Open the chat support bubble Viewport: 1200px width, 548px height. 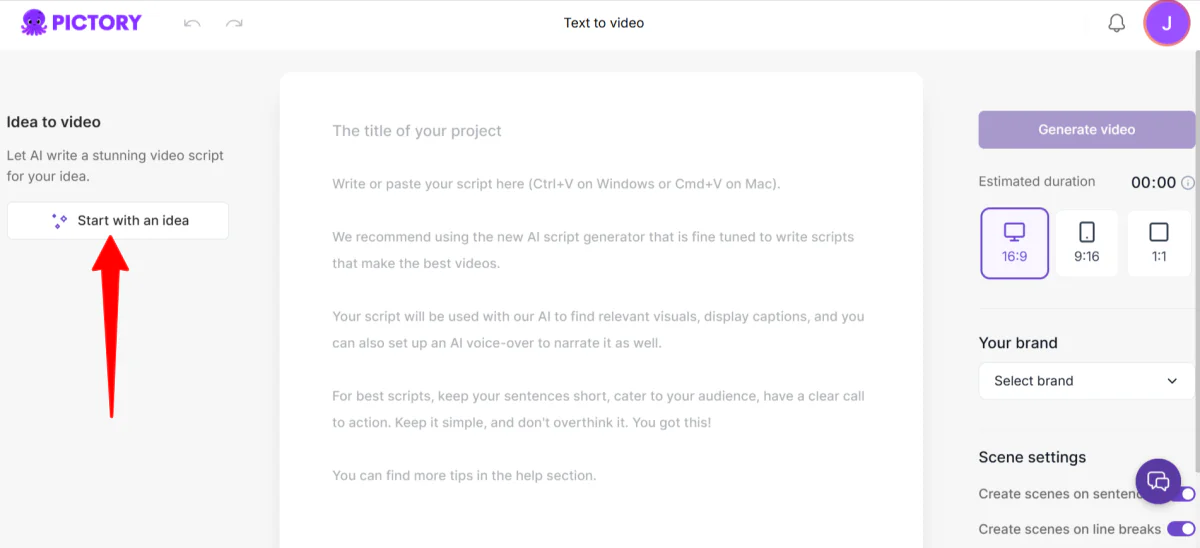tap(1158, 480)
